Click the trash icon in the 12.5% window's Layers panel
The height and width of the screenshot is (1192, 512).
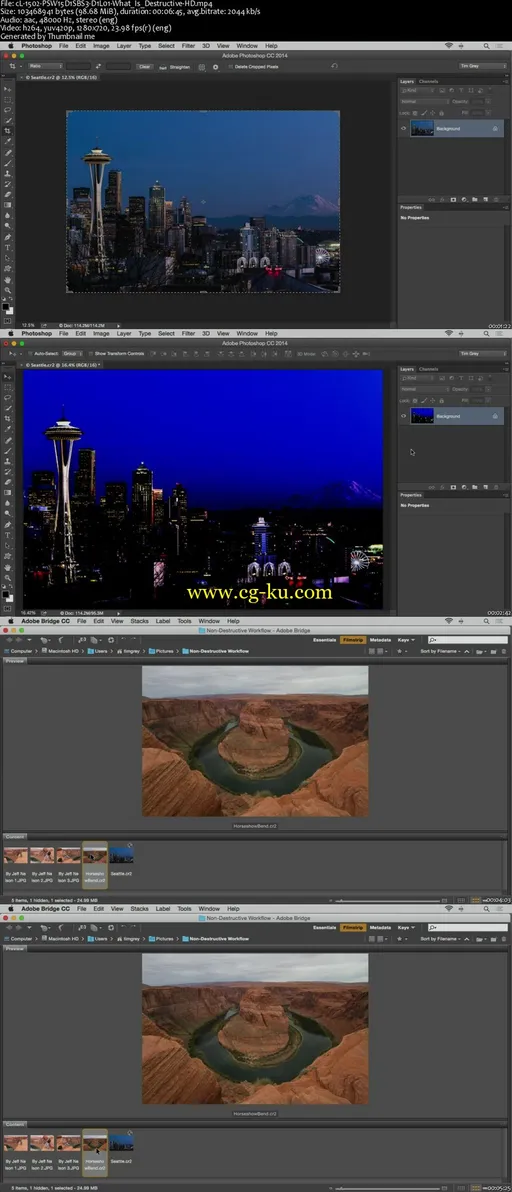coord(495,199)
